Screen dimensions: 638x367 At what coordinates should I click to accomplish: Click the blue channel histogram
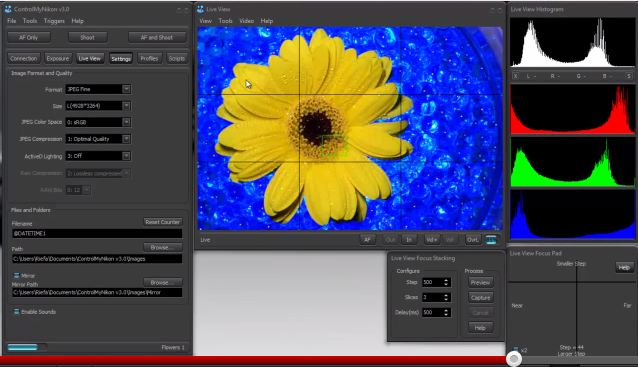point(572,215)
